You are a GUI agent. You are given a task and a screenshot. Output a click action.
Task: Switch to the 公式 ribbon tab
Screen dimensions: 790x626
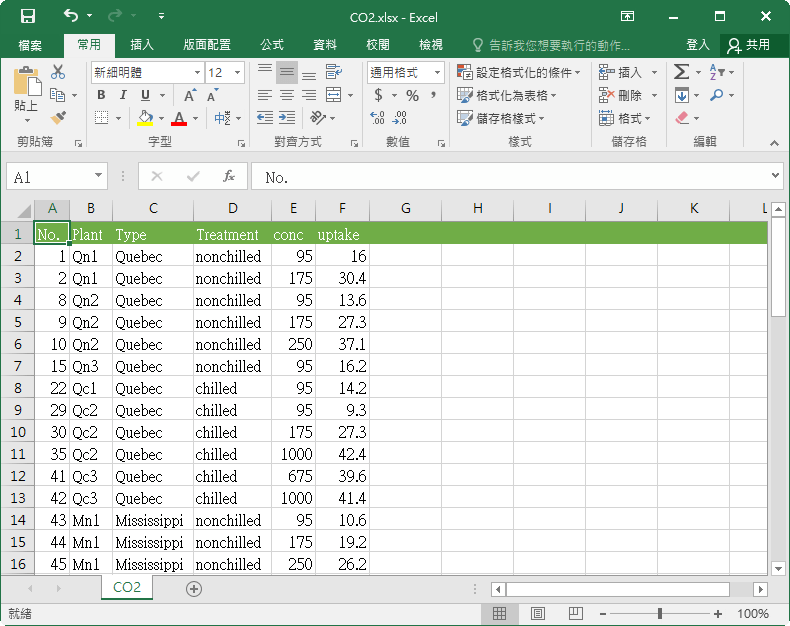tap(272, 45)
